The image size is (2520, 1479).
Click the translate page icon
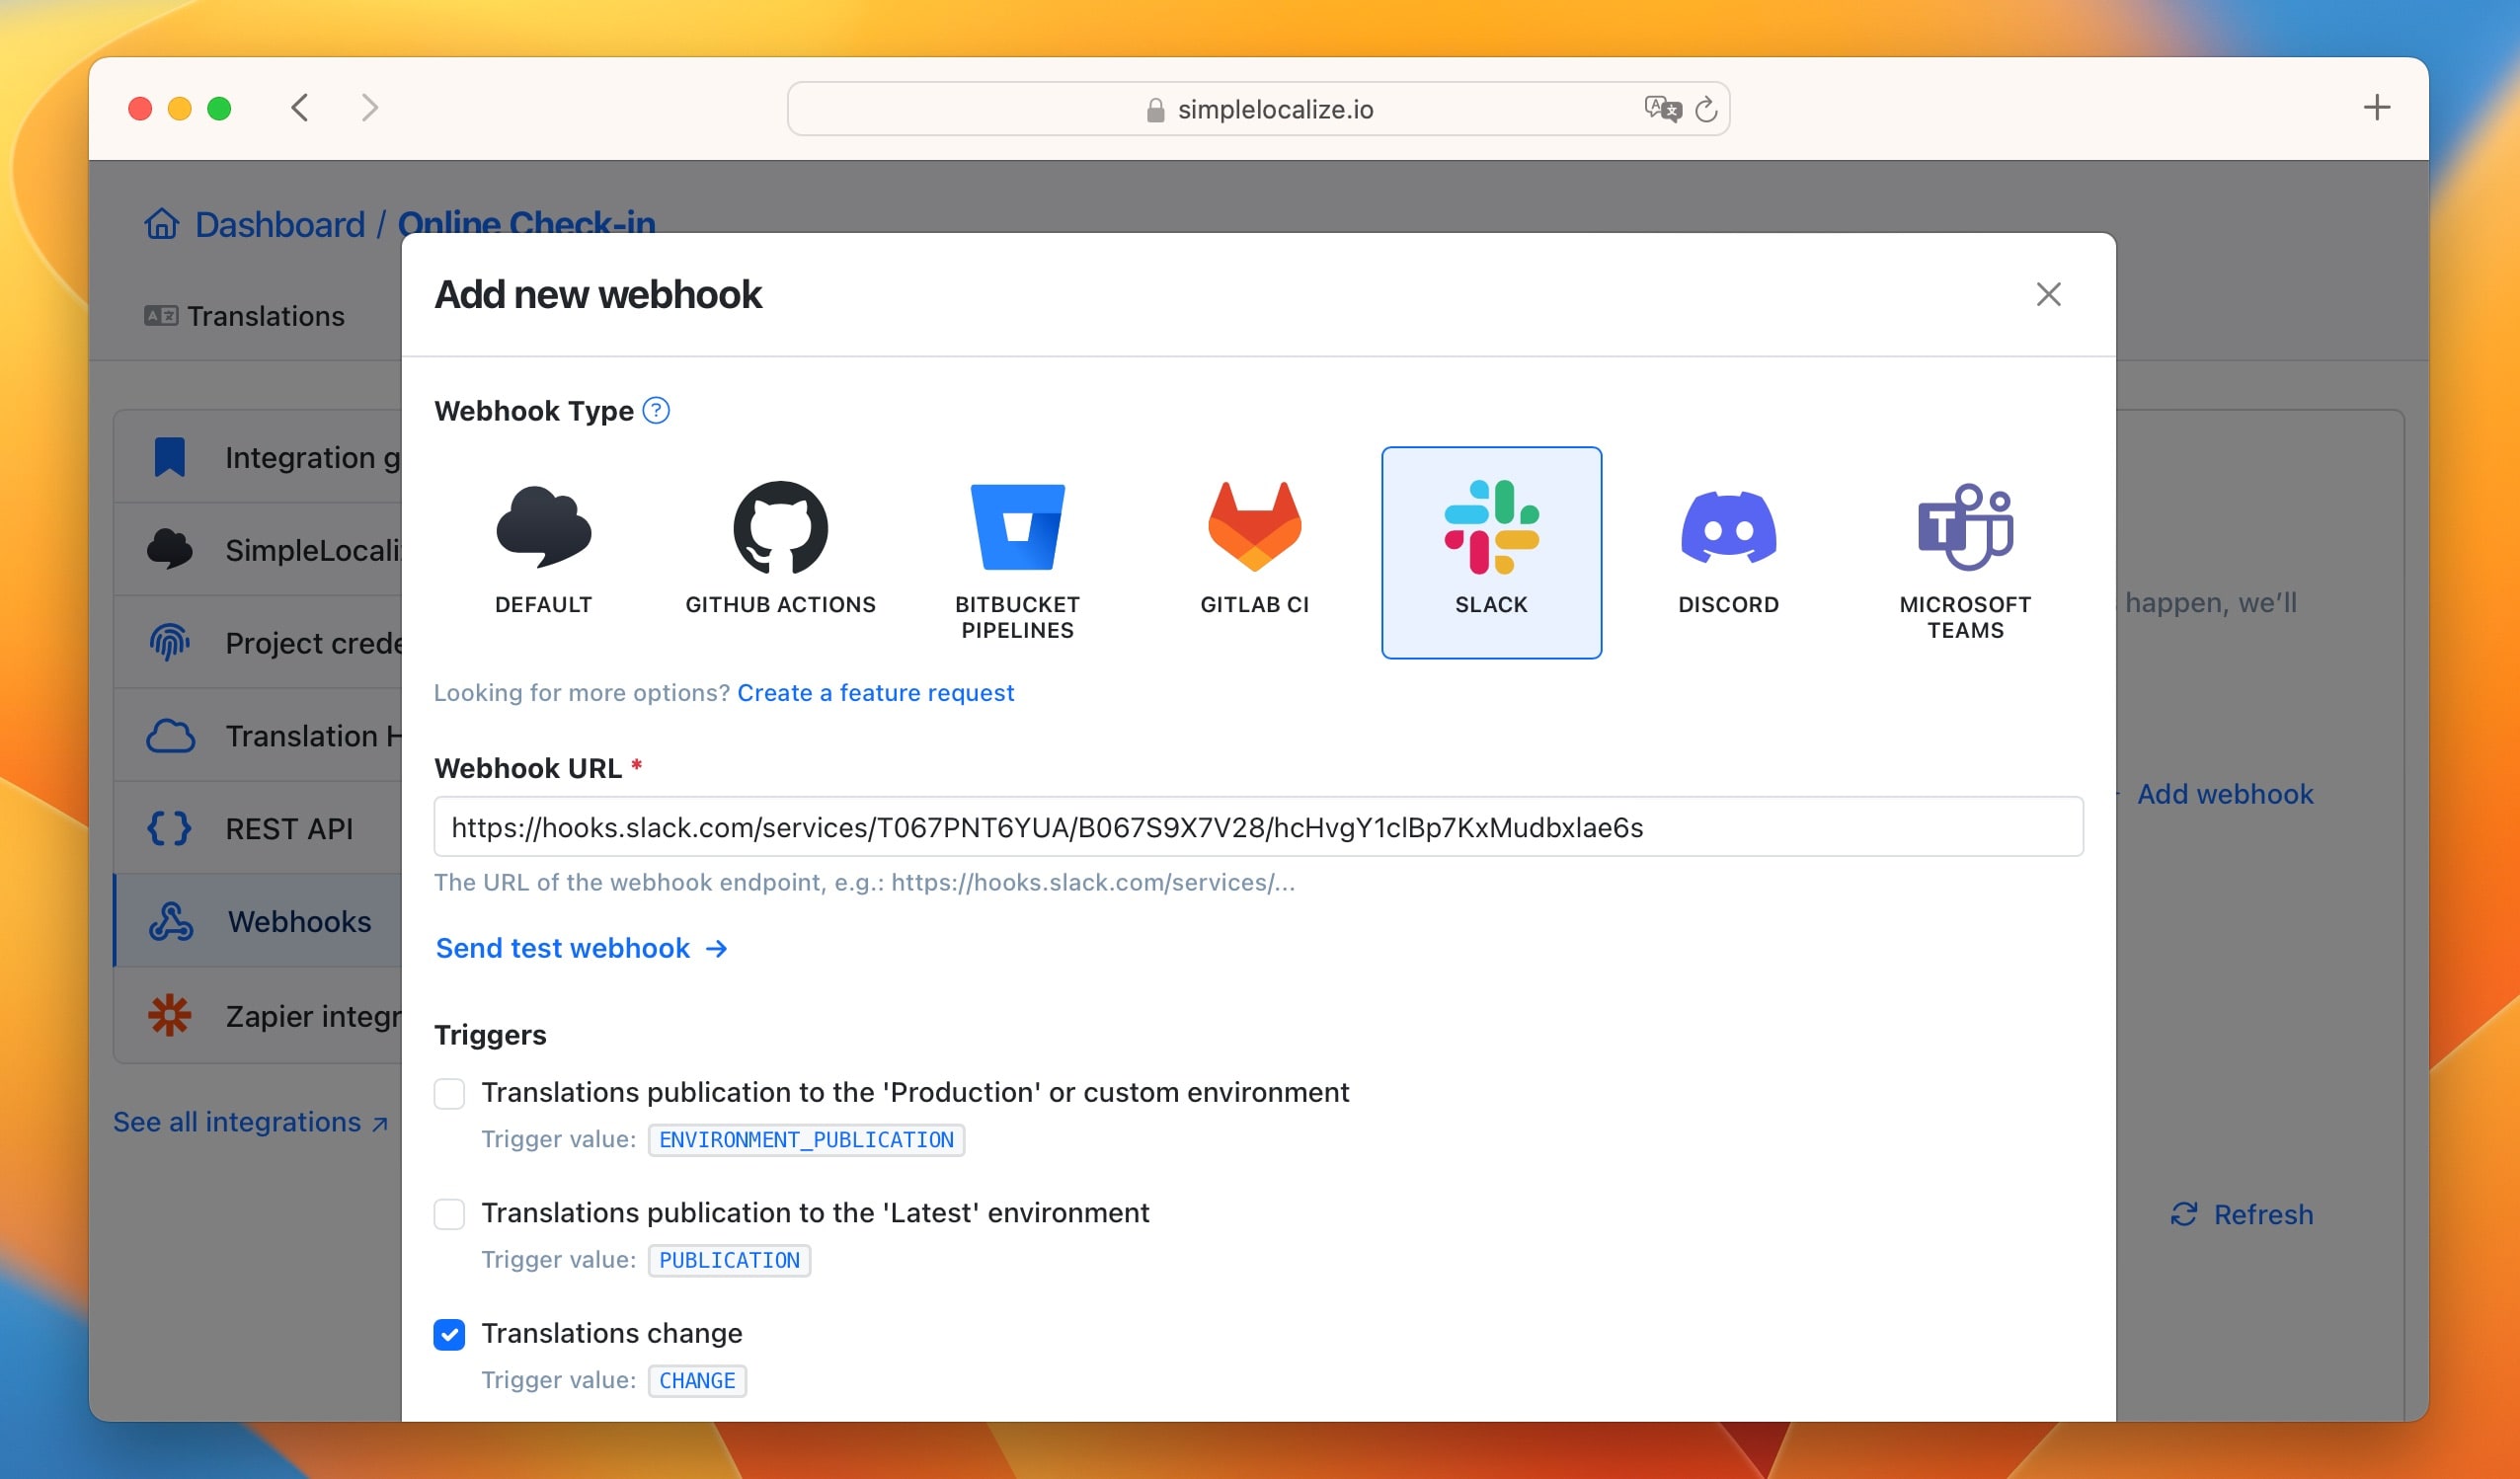(1662, 108)
